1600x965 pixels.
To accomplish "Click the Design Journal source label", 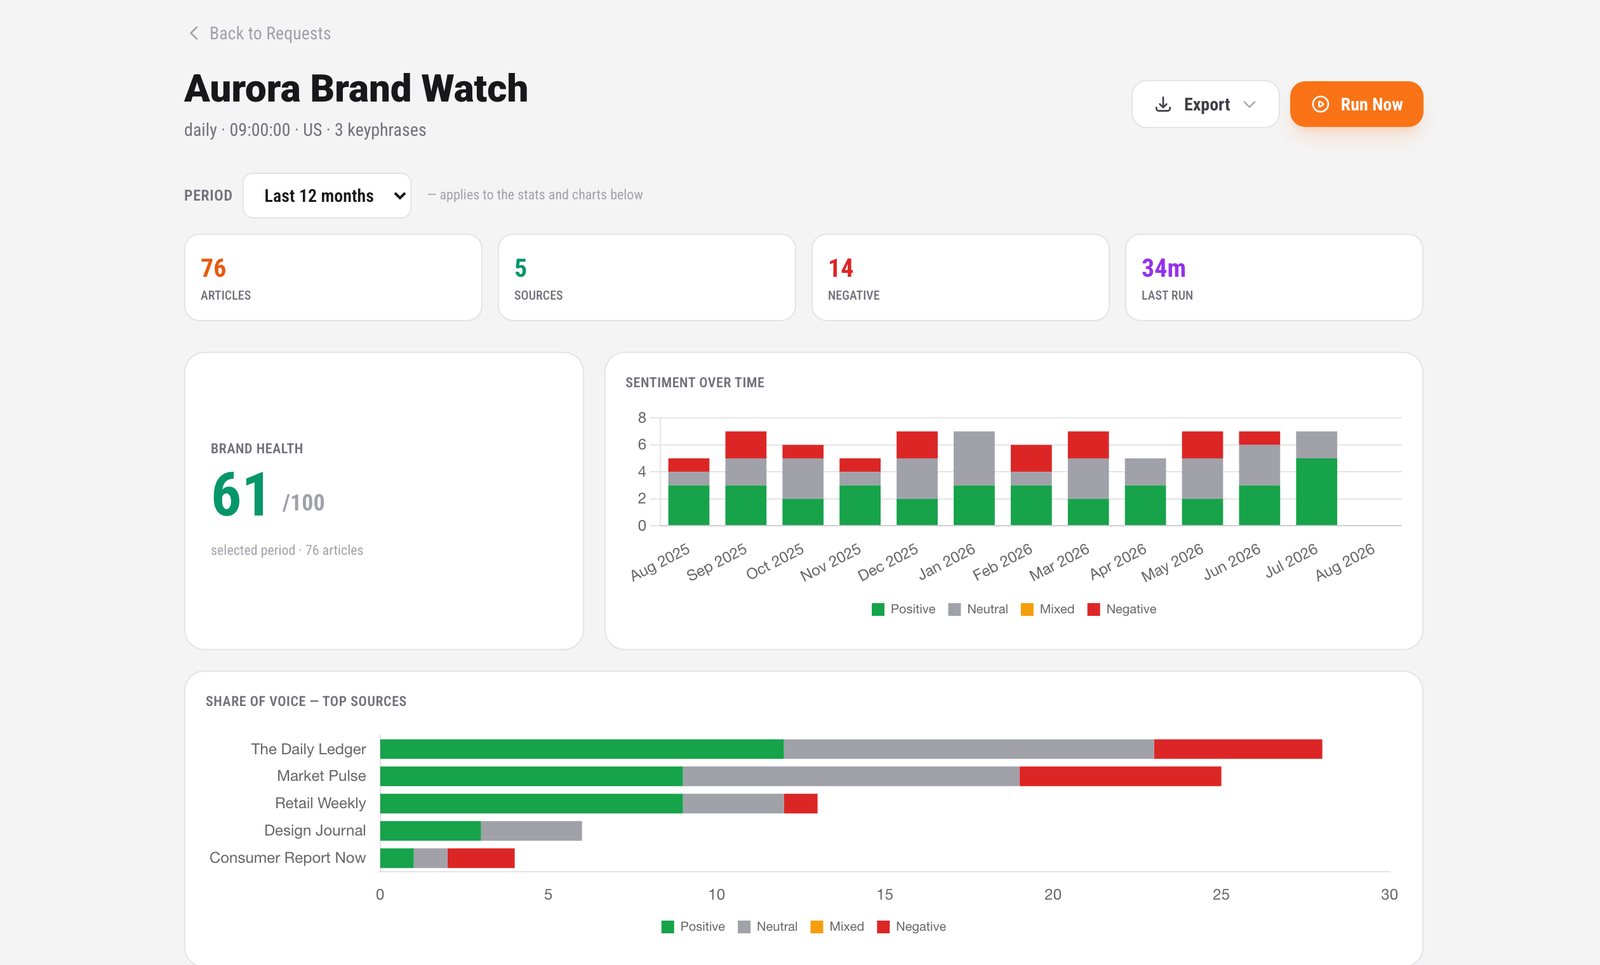I will point(315,831).
